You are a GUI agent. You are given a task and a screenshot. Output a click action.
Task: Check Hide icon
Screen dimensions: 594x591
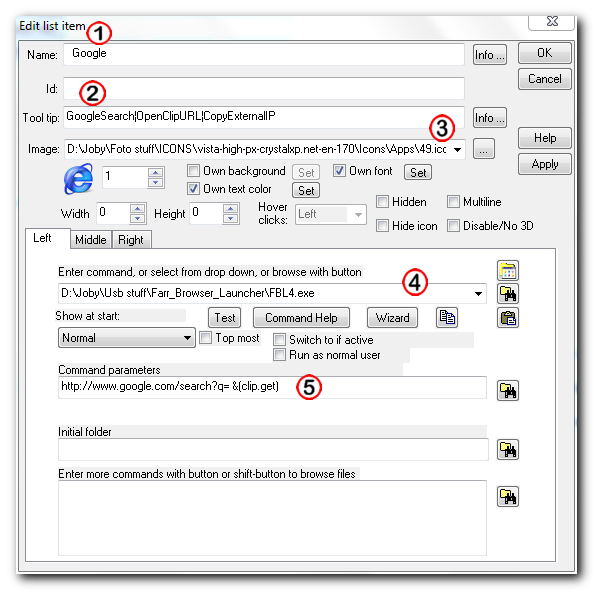(x=382, y=226)
